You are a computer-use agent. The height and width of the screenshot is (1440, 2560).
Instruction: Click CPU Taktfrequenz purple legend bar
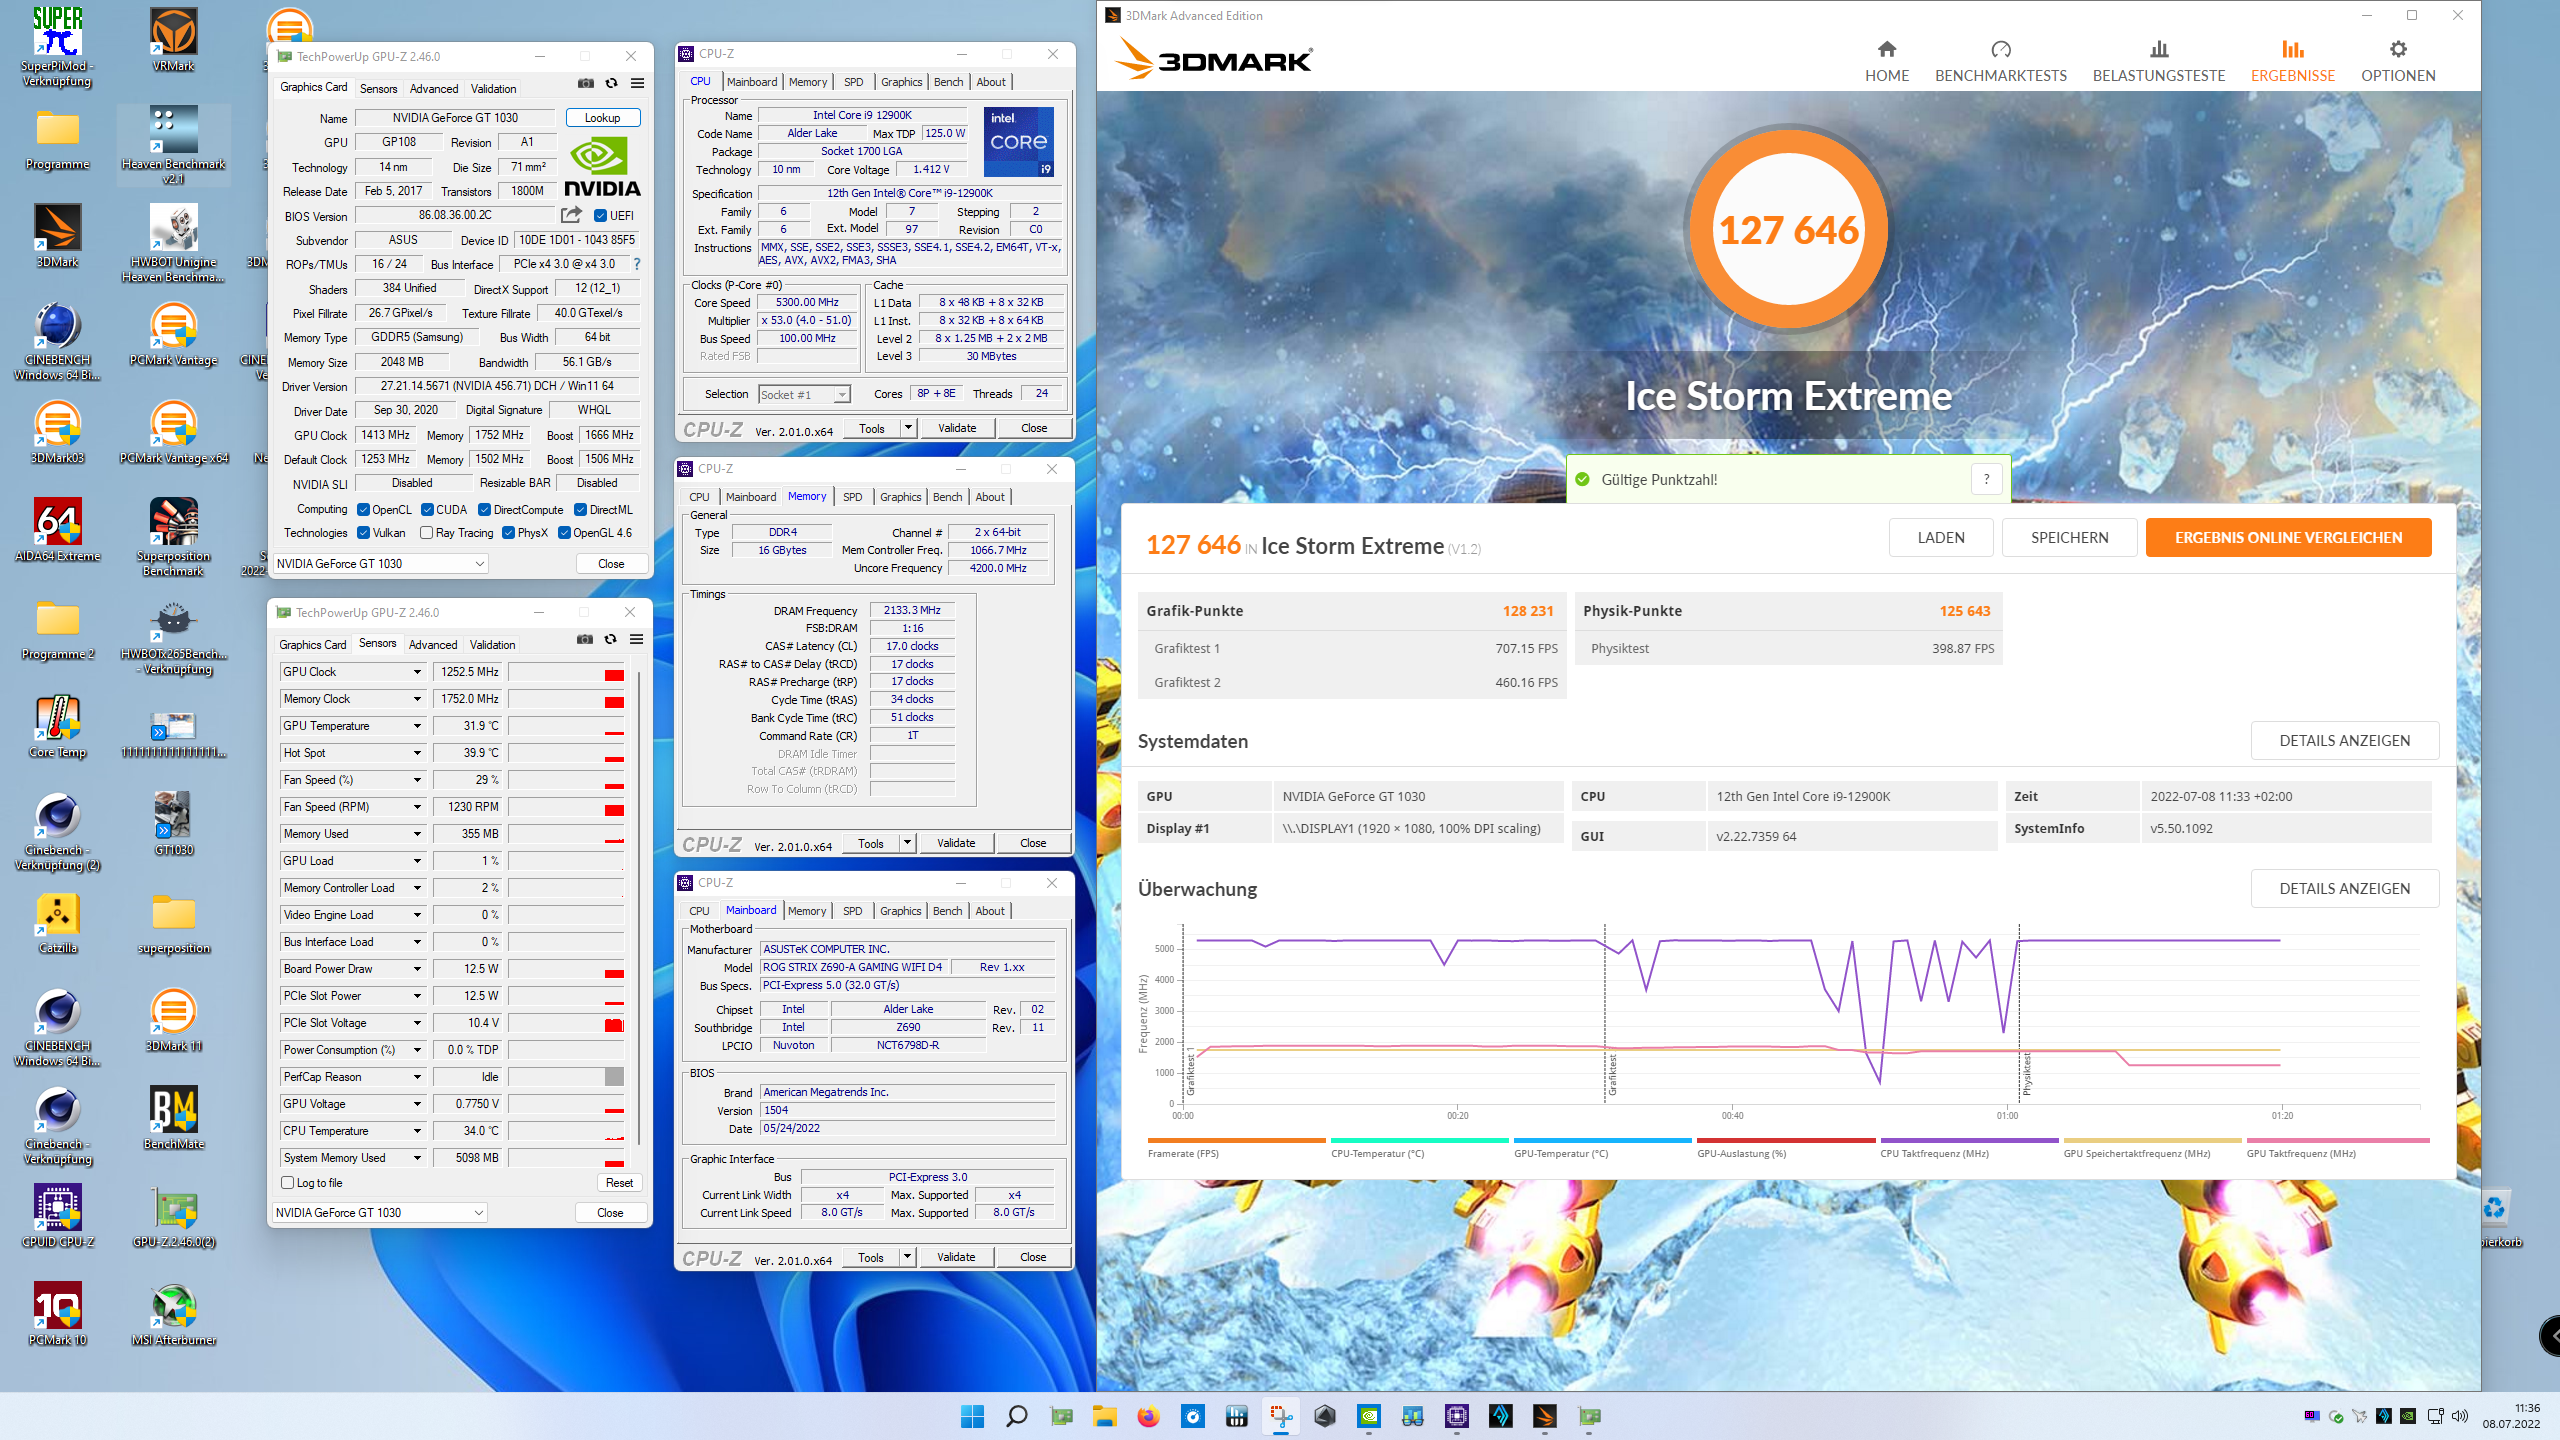tap(1969, 1140)
